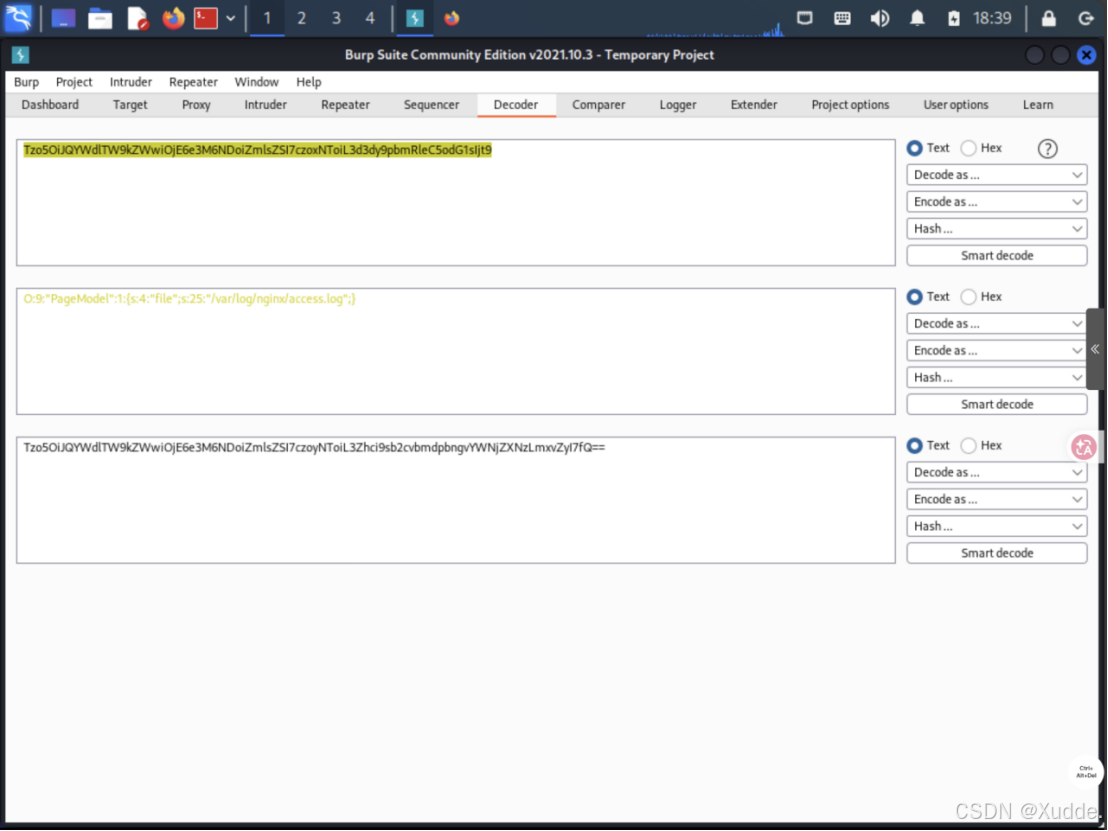
Task: Switch to the Repeater tab
Action: click(346, 105)
